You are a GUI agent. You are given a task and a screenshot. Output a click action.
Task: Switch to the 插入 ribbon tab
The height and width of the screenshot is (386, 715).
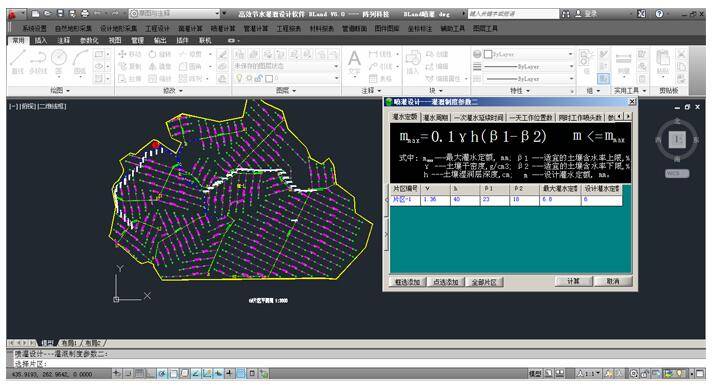click(41, 40)
